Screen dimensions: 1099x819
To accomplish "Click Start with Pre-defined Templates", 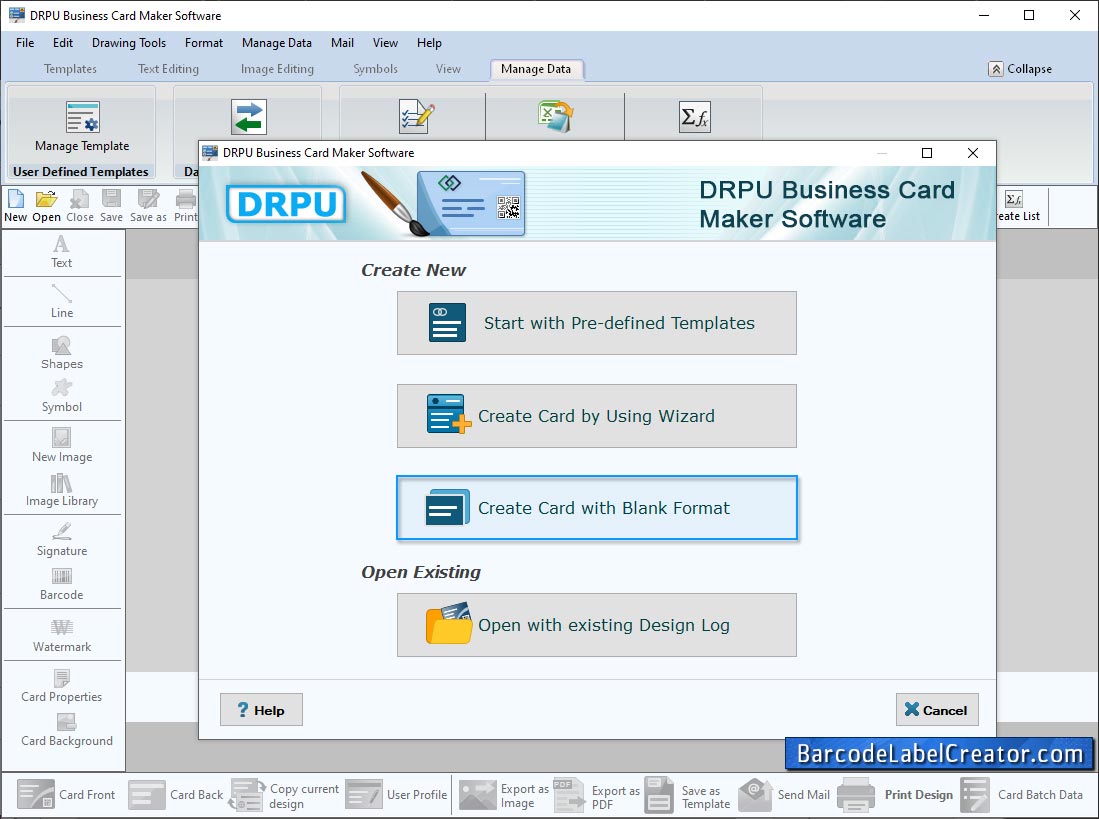I will point(596,323).
